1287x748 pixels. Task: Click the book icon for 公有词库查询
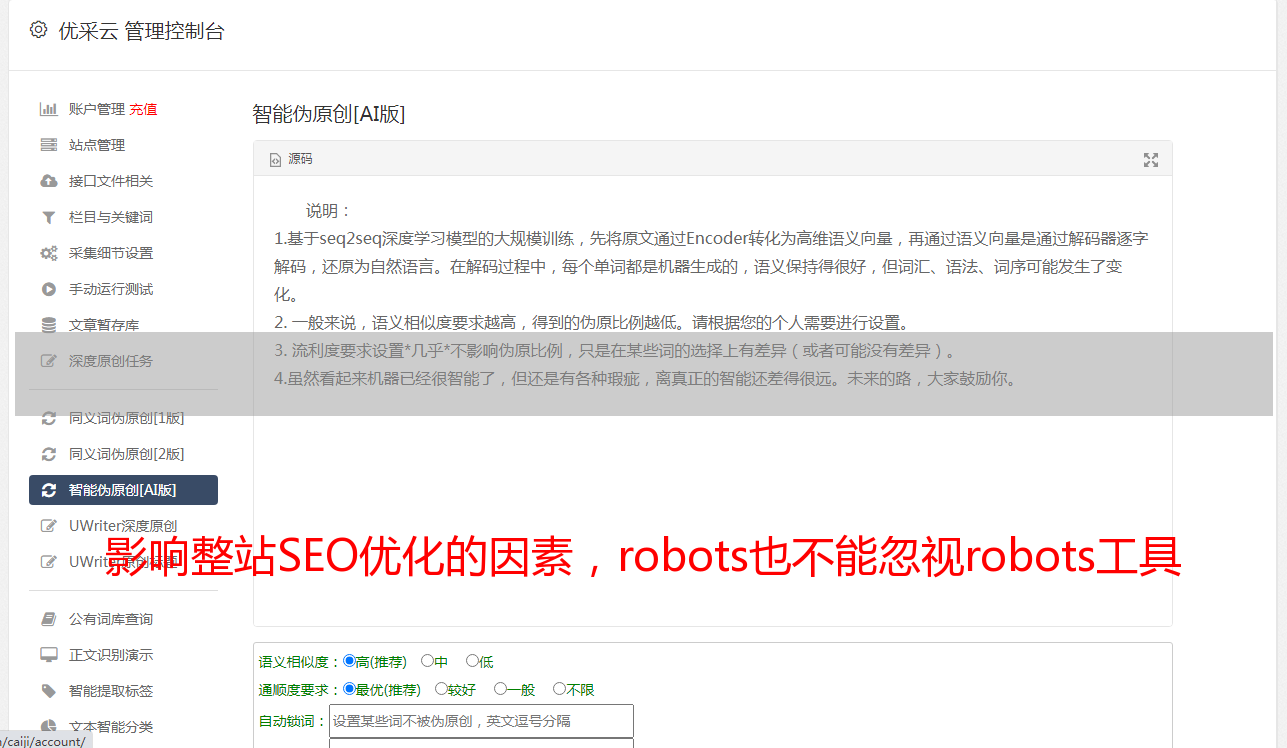(48, 619)
